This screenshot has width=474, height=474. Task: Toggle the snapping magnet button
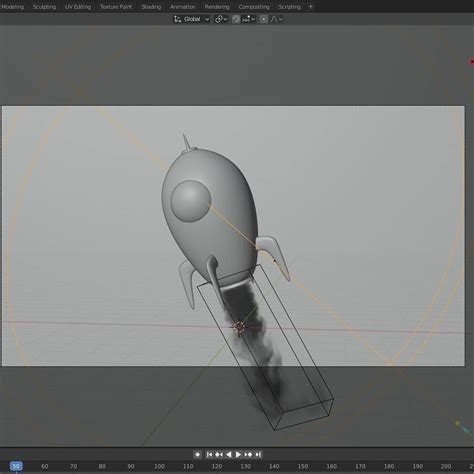(236, 19)
